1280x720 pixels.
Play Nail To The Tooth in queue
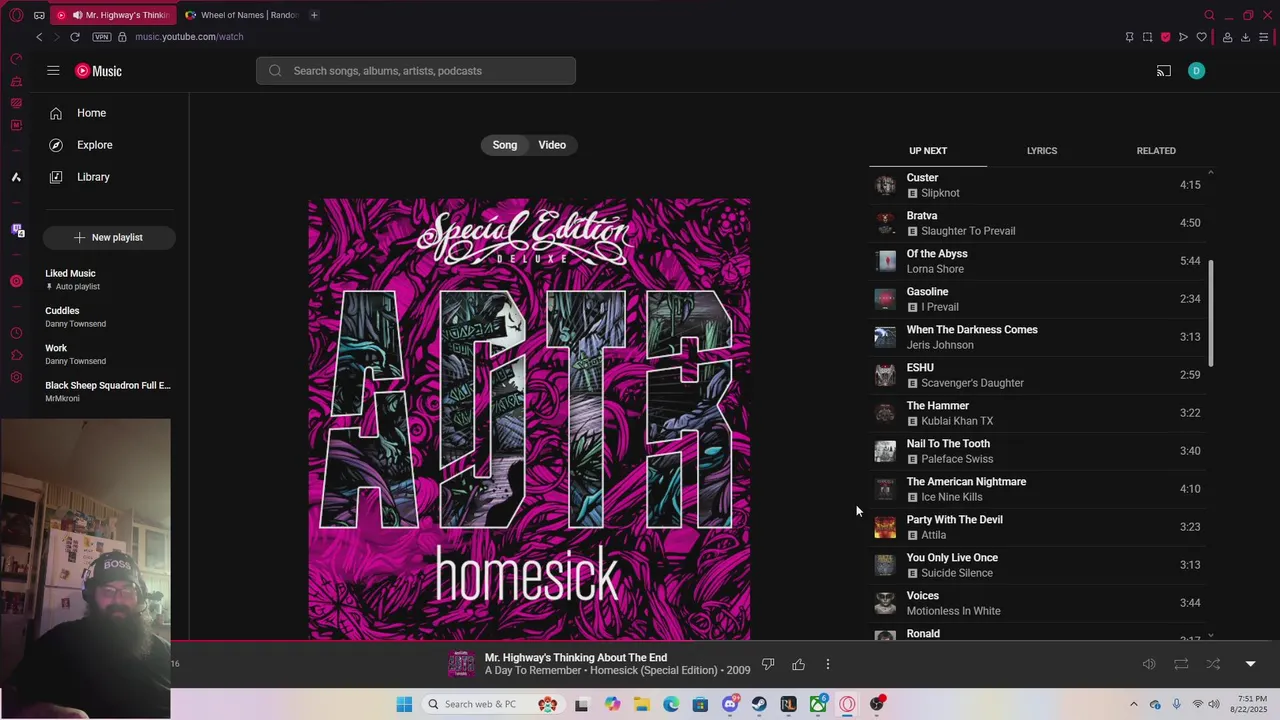click(x=1037, y=451)
